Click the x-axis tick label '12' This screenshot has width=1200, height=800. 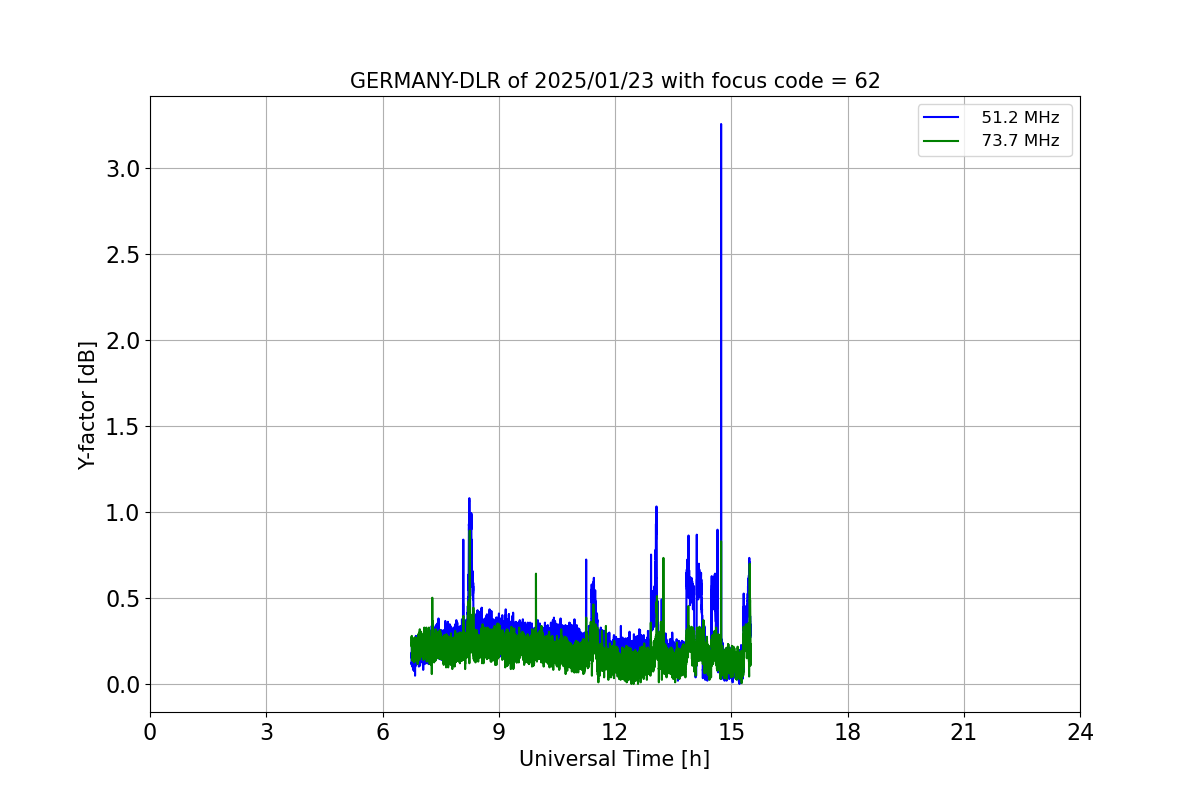[615, 732]
